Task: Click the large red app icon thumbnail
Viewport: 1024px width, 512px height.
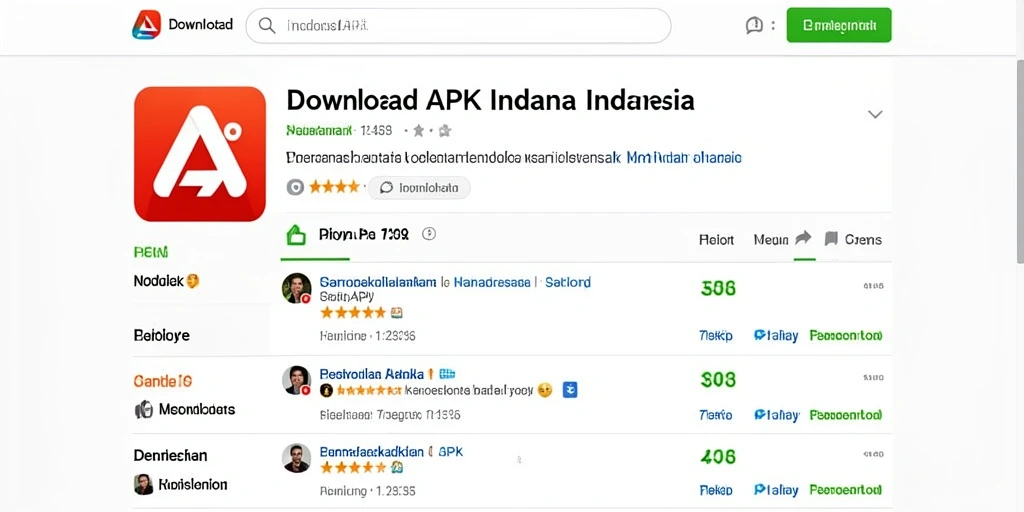Action: pos(200,154)
